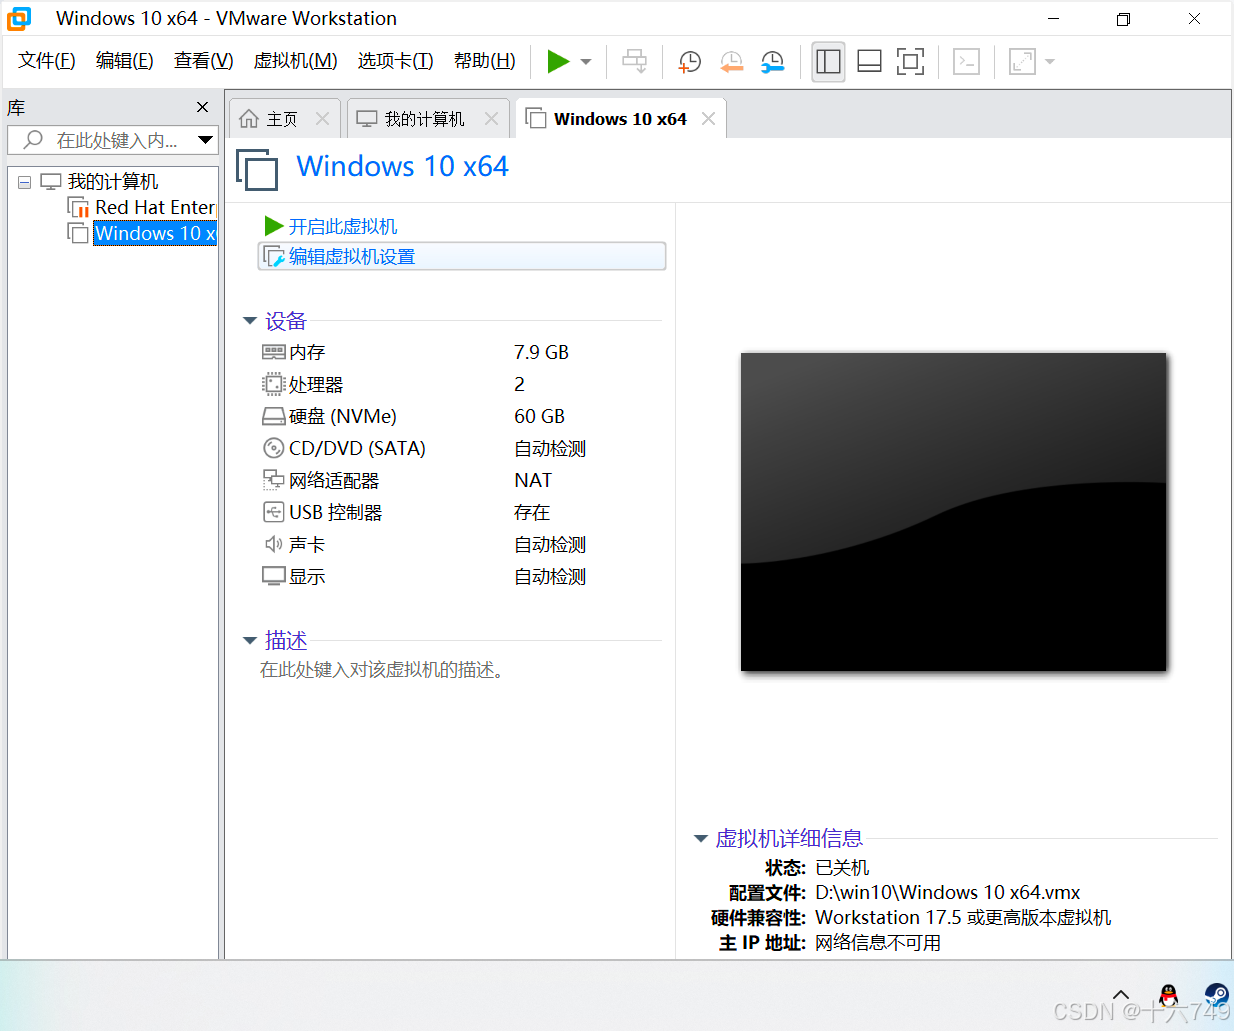
Task: Click the 网络适配器 network adapter icon
Action: point(274,480)
